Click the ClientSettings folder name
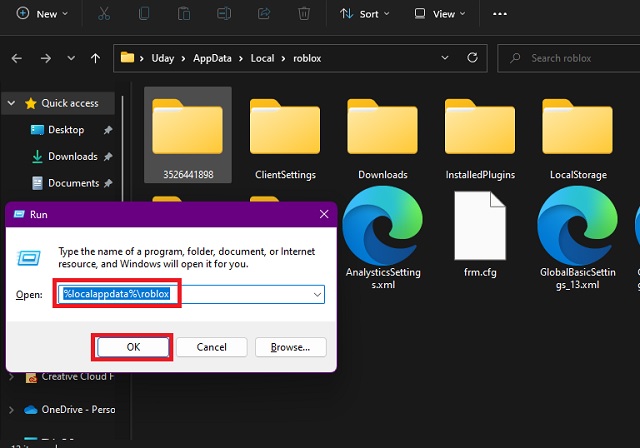The width and height of the screenshot is (640, 448). 285,175
